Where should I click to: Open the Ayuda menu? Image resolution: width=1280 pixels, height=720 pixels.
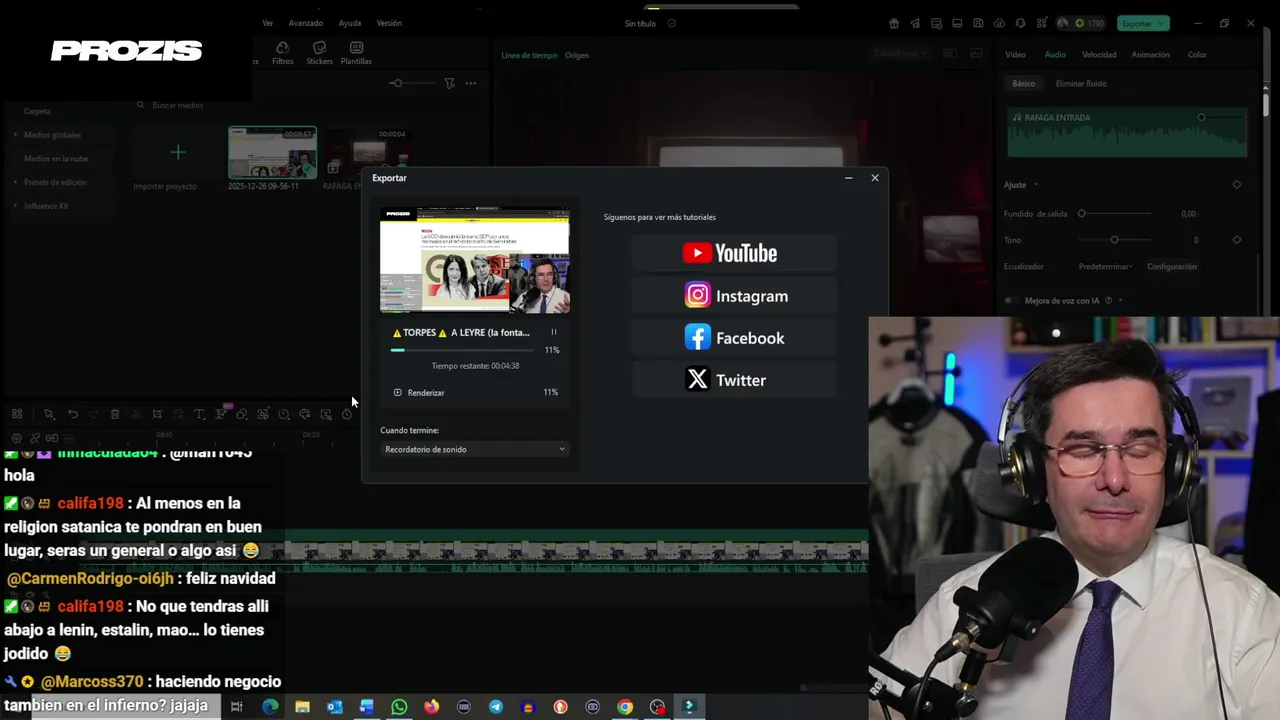350,23
